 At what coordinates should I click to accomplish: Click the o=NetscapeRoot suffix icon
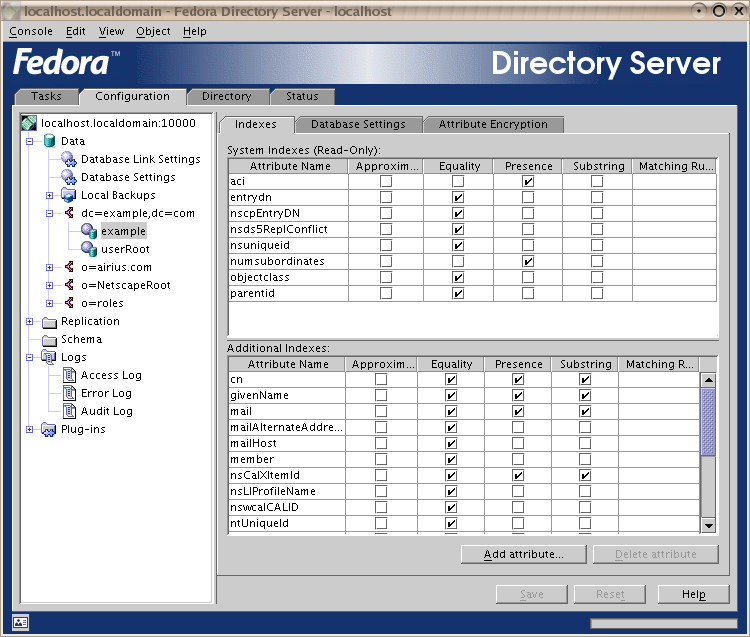69,285
